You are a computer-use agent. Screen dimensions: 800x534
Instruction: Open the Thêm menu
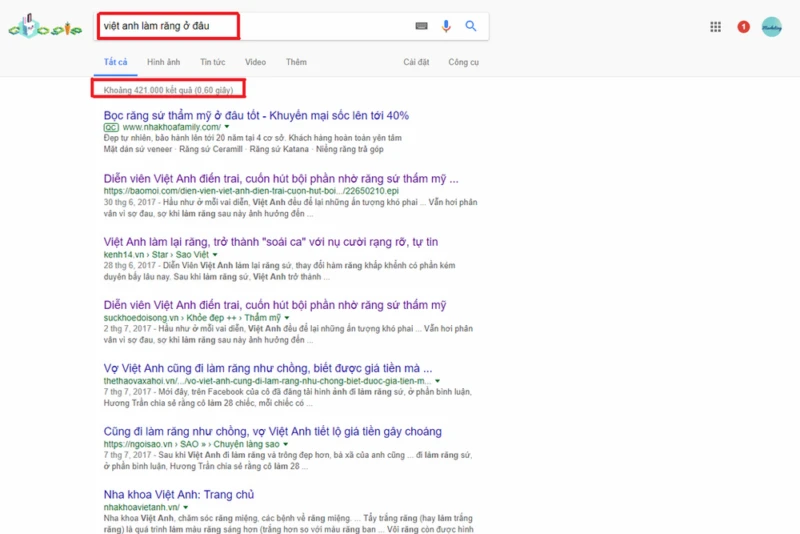(296, 62)
